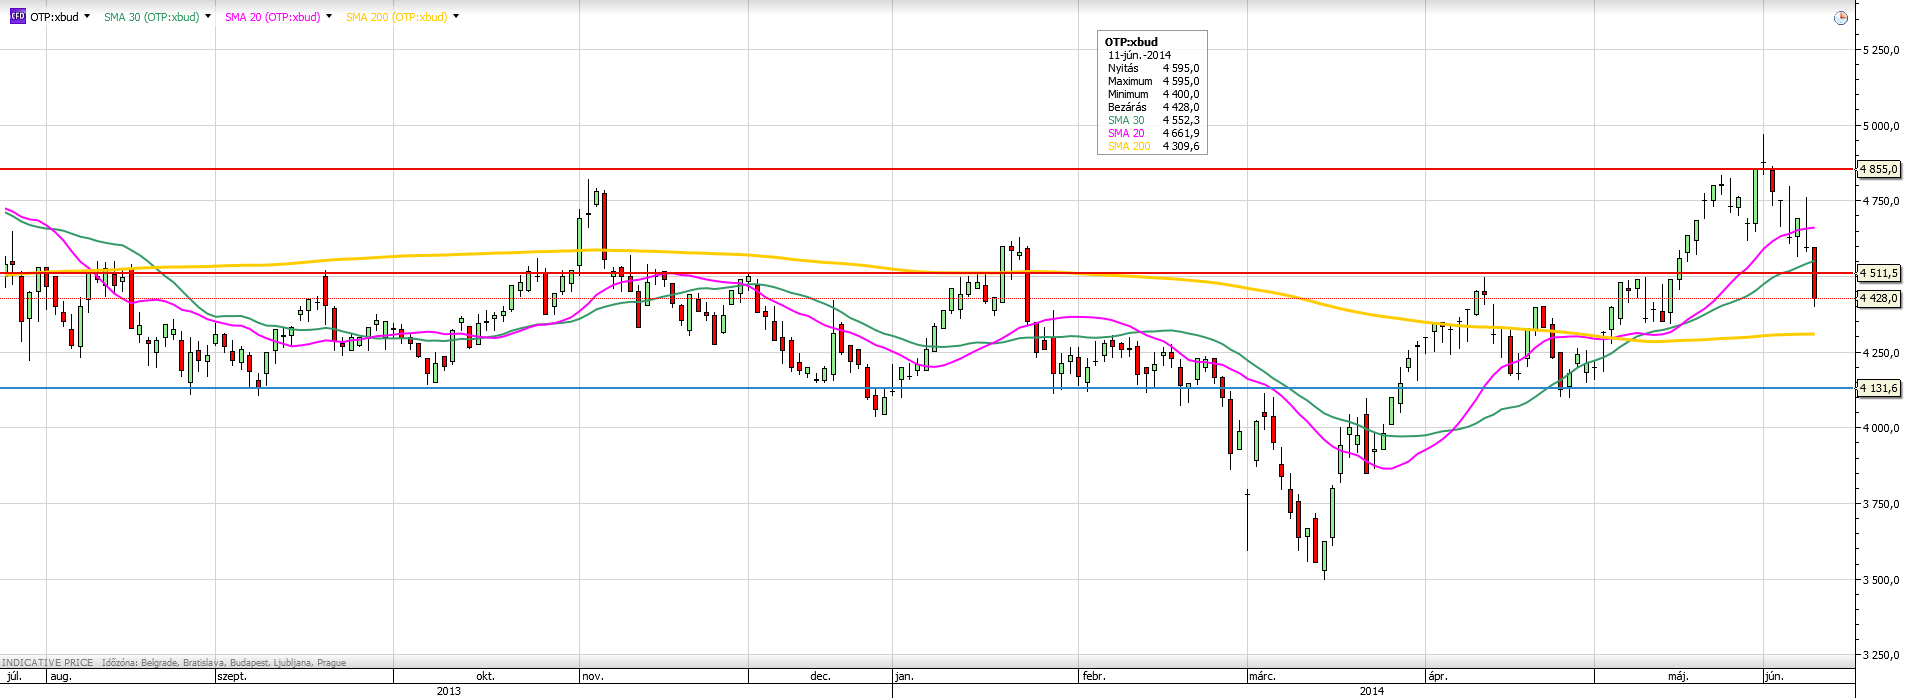1916x698 pixels.
Task: Click the Minimum 4 400,0 tooltip row
Action: click(1153, 94)
